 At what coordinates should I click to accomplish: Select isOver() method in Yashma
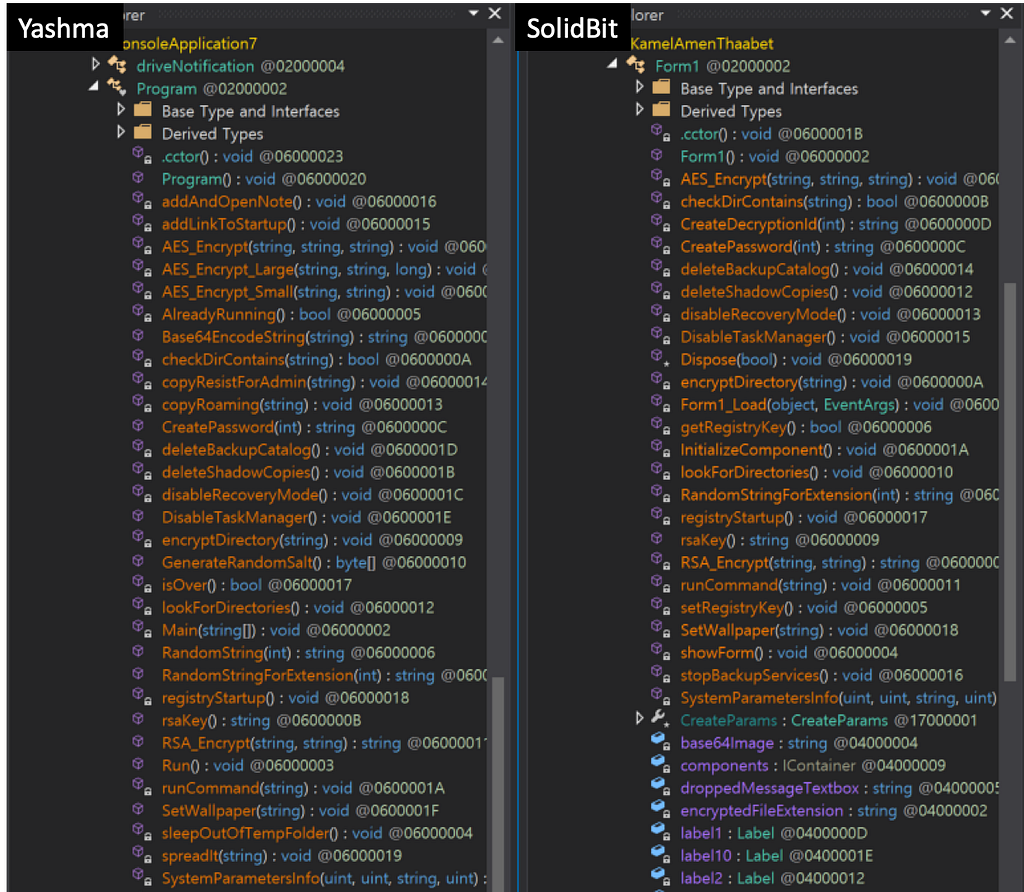pyautogui.click(x=257, y=585)
